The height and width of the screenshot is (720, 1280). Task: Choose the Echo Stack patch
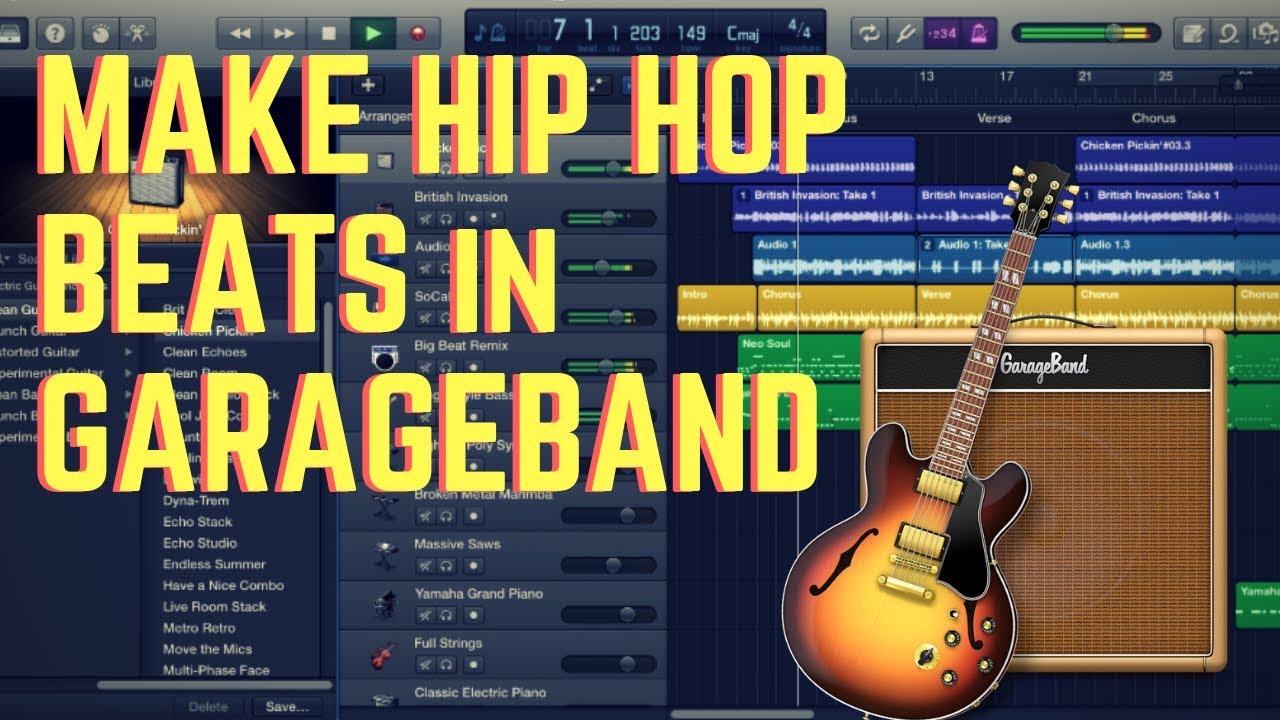(x=198, y=522)
